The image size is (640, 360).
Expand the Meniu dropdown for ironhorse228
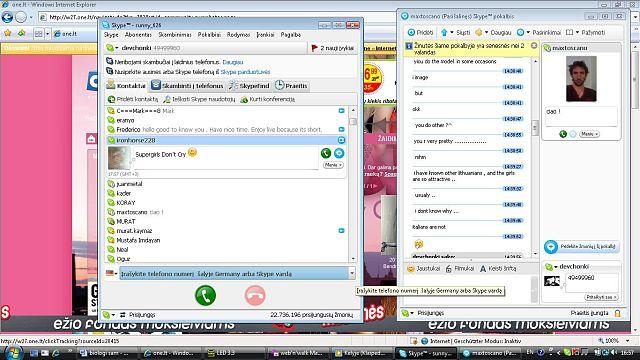333,165
